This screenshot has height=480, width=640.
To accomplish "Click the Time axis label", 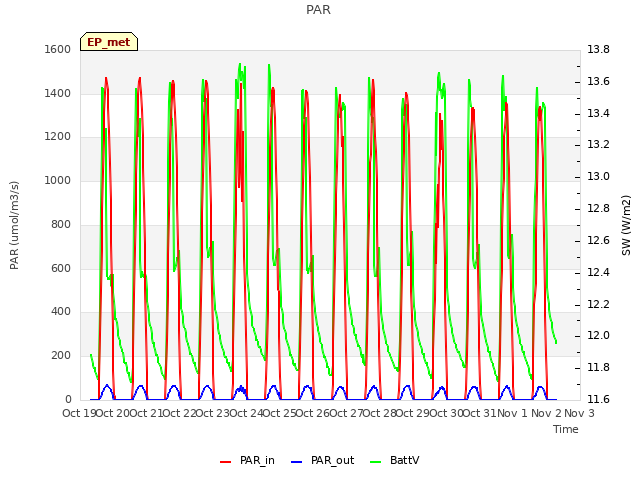I will pyautogui.click(x=566, y=429).
